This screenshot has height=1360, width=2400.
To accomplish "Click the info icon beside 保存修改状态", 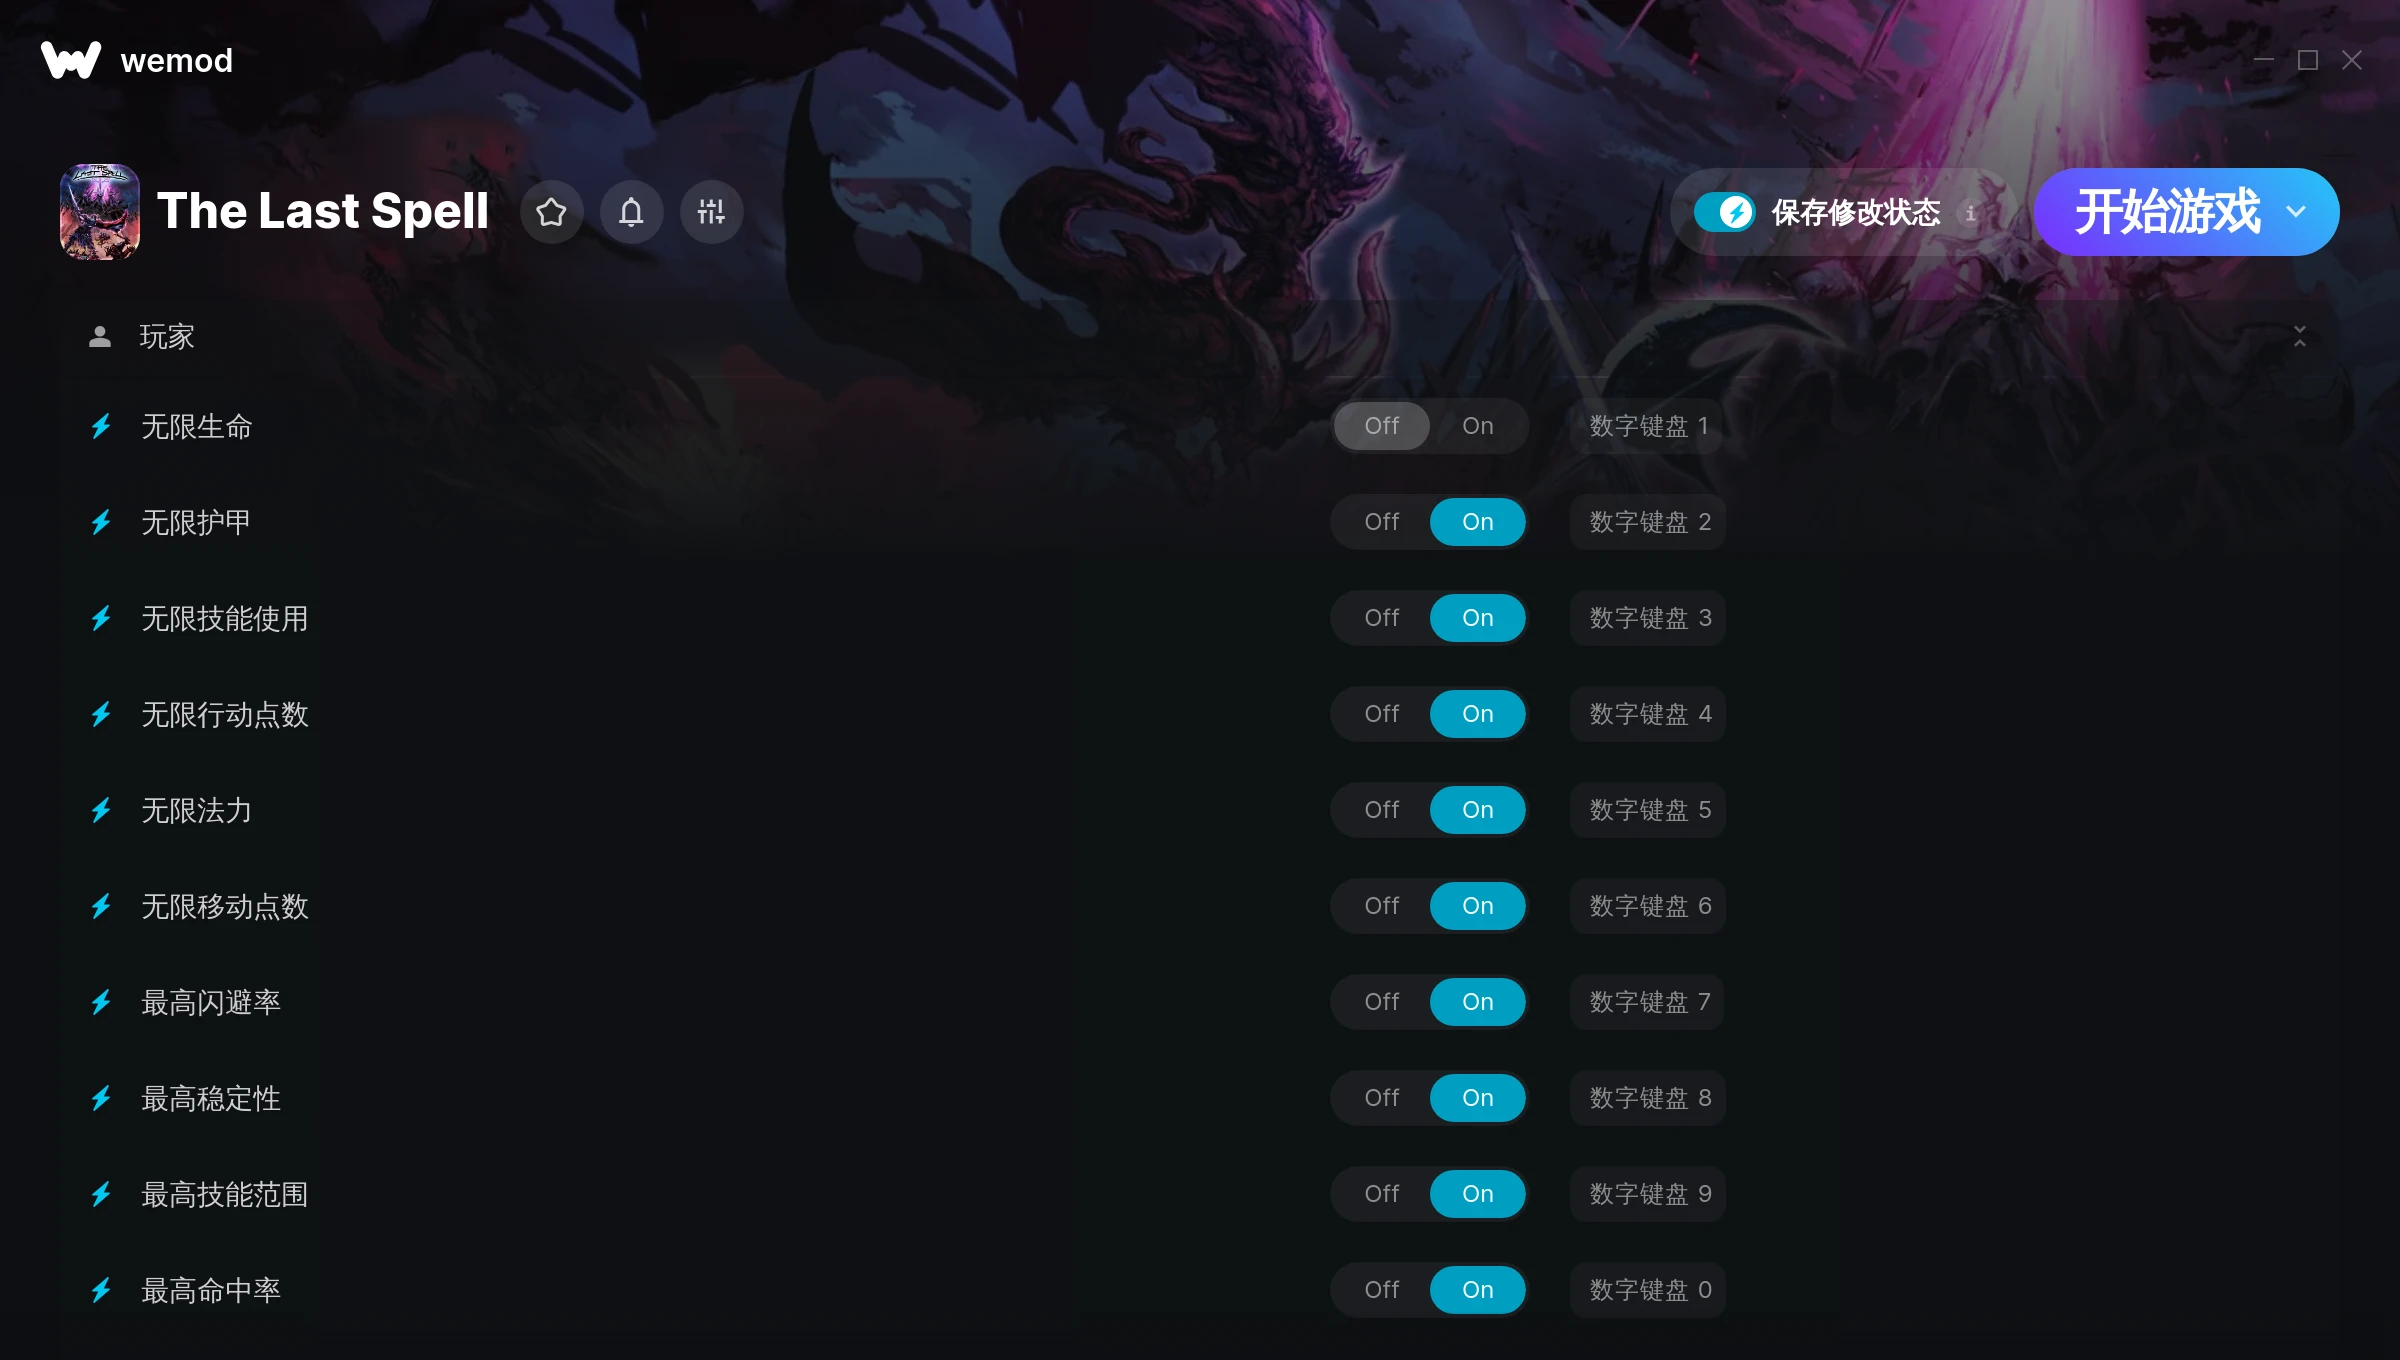I will 1970,213.
